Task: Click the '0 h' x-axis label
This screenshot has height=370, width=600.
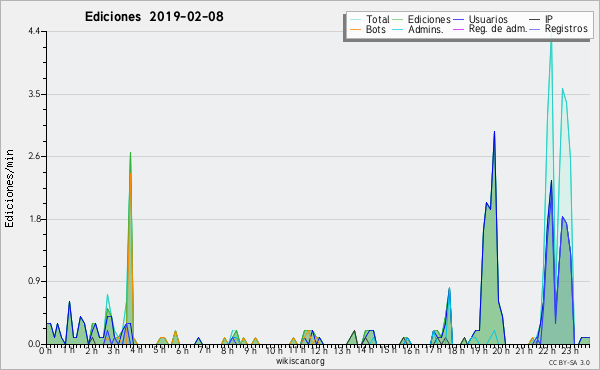Action: [x=46, y=351]
